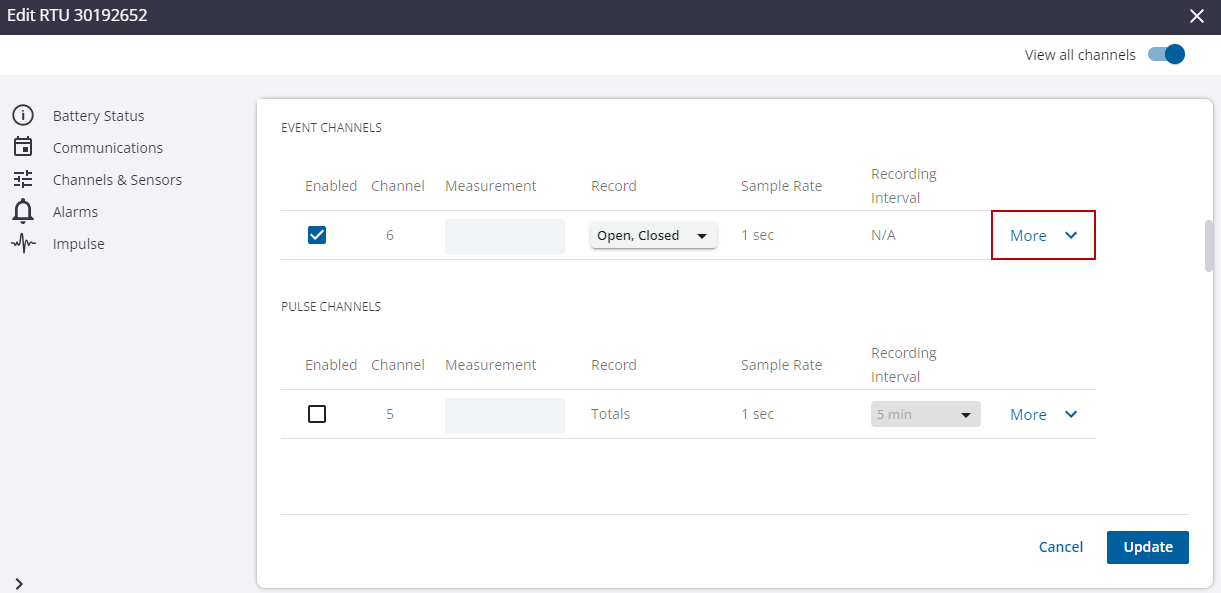Expand More options for pulse channel 5
The height and width of the screenshot is (593, 1221).
point(1043,414)
